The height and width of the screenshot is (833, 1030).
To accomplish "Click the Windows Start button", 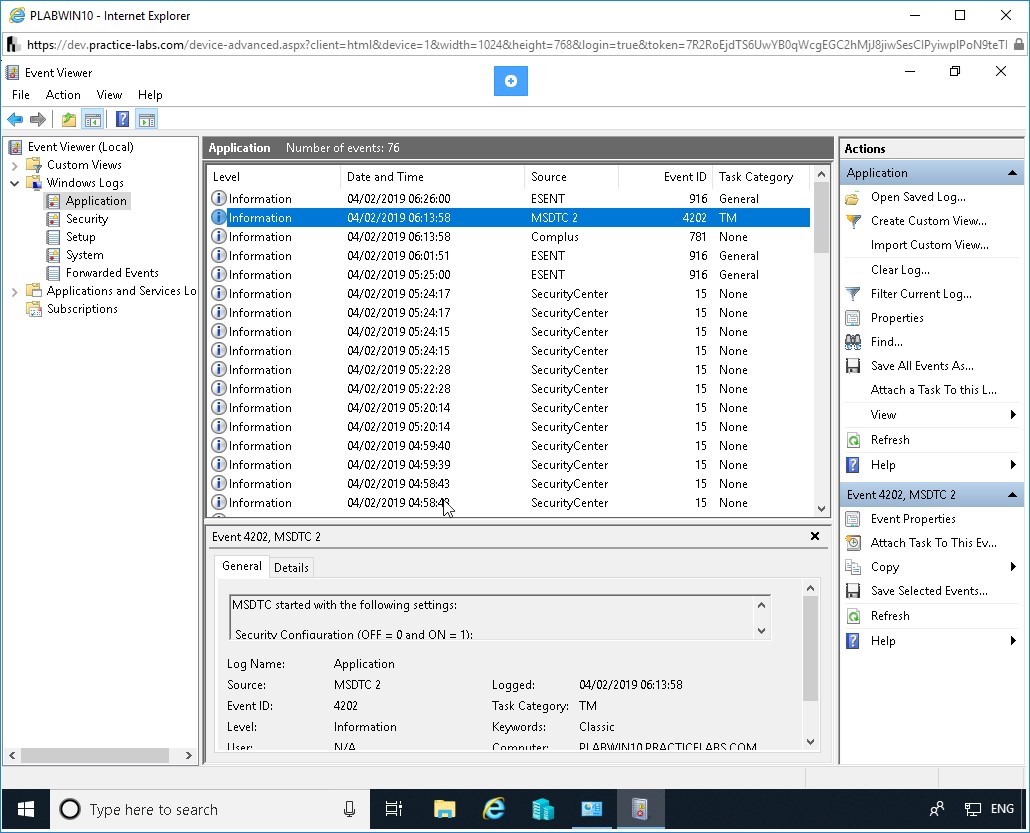I will (x=26, y=809).
